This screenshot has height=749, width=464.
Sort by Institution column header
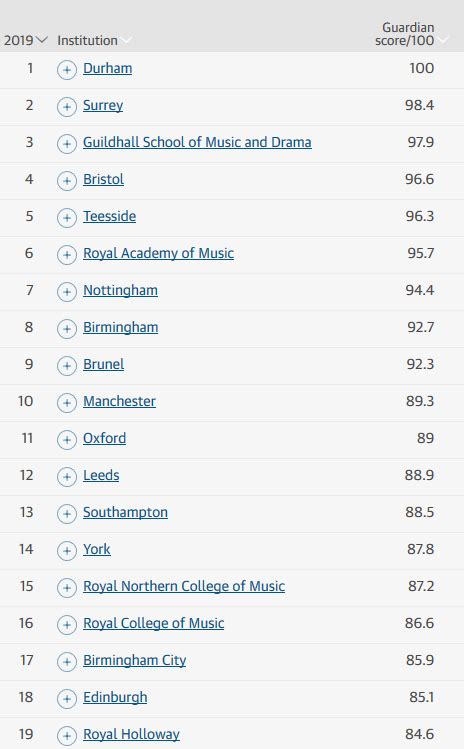(87, 41)
